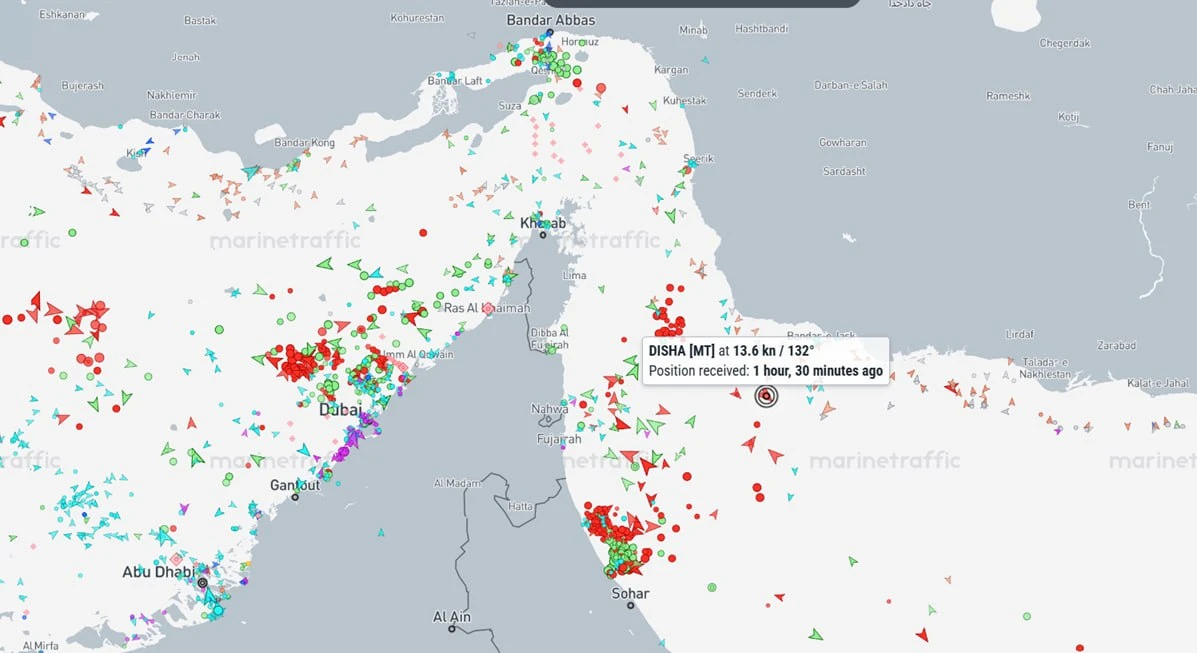Select the Kuhestak label
Screen dimensions: 1197x653
pos(685,101)
